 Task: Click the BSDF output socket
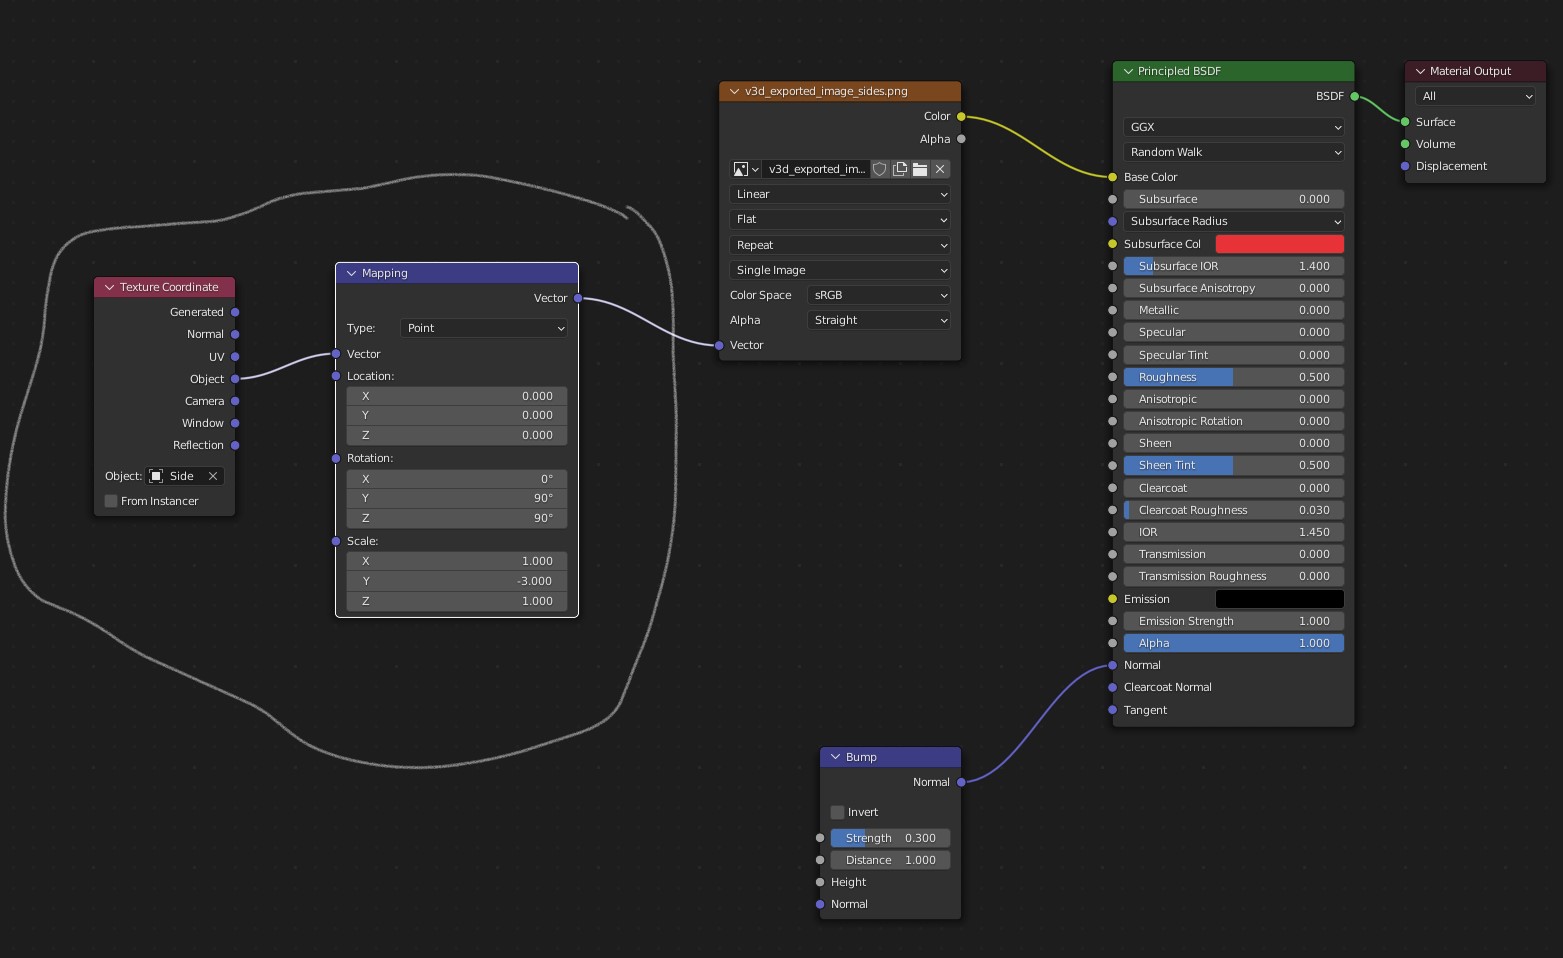(1354, 97)
